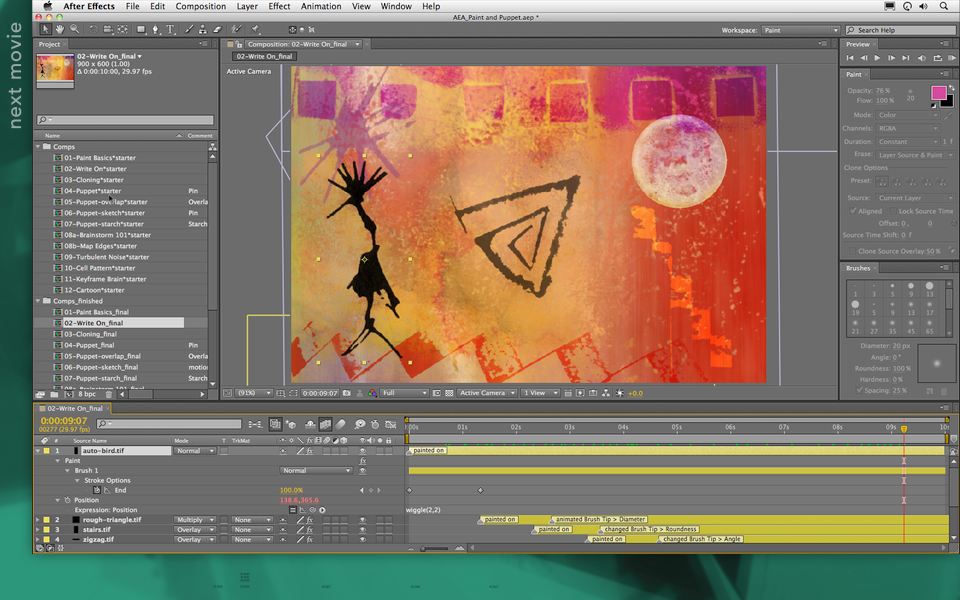
Task: Click the pink foreground color swatch
Action: coord(939,92)
